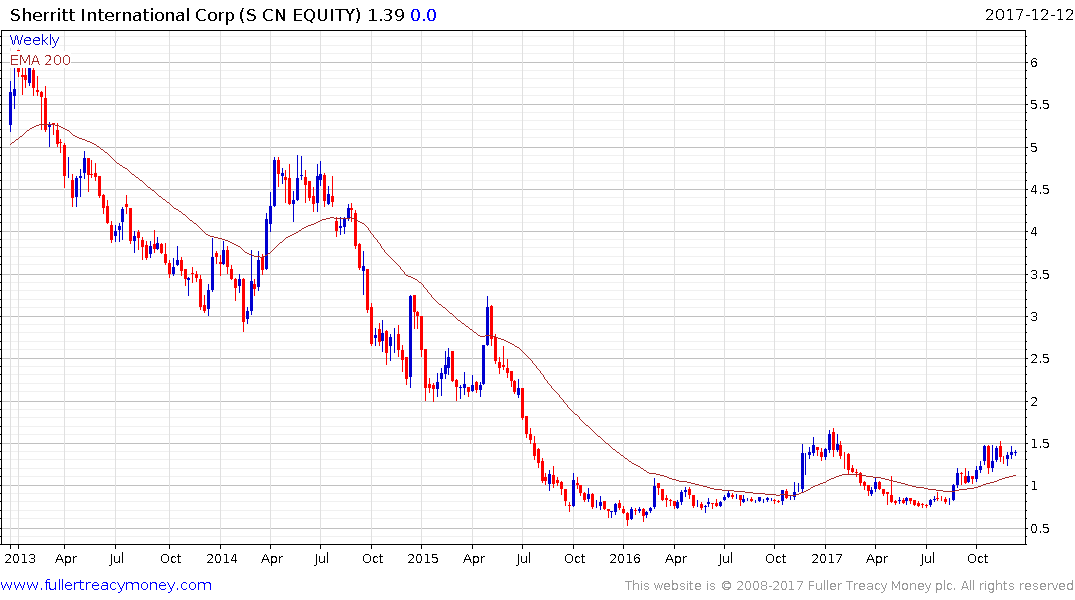The width and height of the screenshot is (1075, 600).
Task: Click the 2016 label on time axis
Action: click(625, 558)
